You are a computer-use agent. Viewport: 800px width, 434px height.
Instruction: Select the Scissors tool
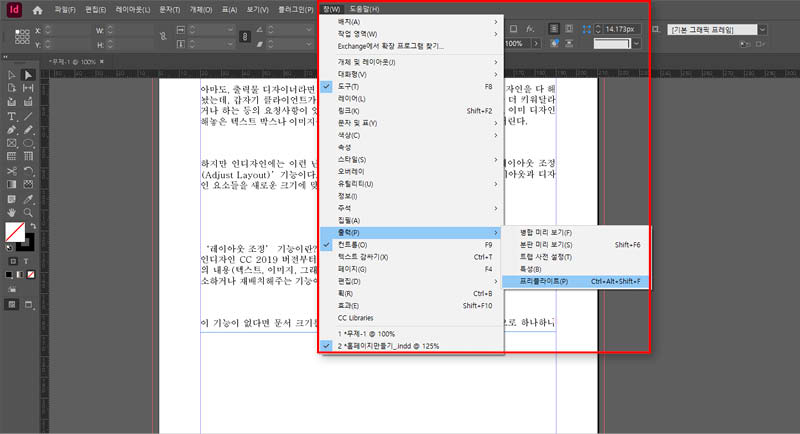pos(12,171)
